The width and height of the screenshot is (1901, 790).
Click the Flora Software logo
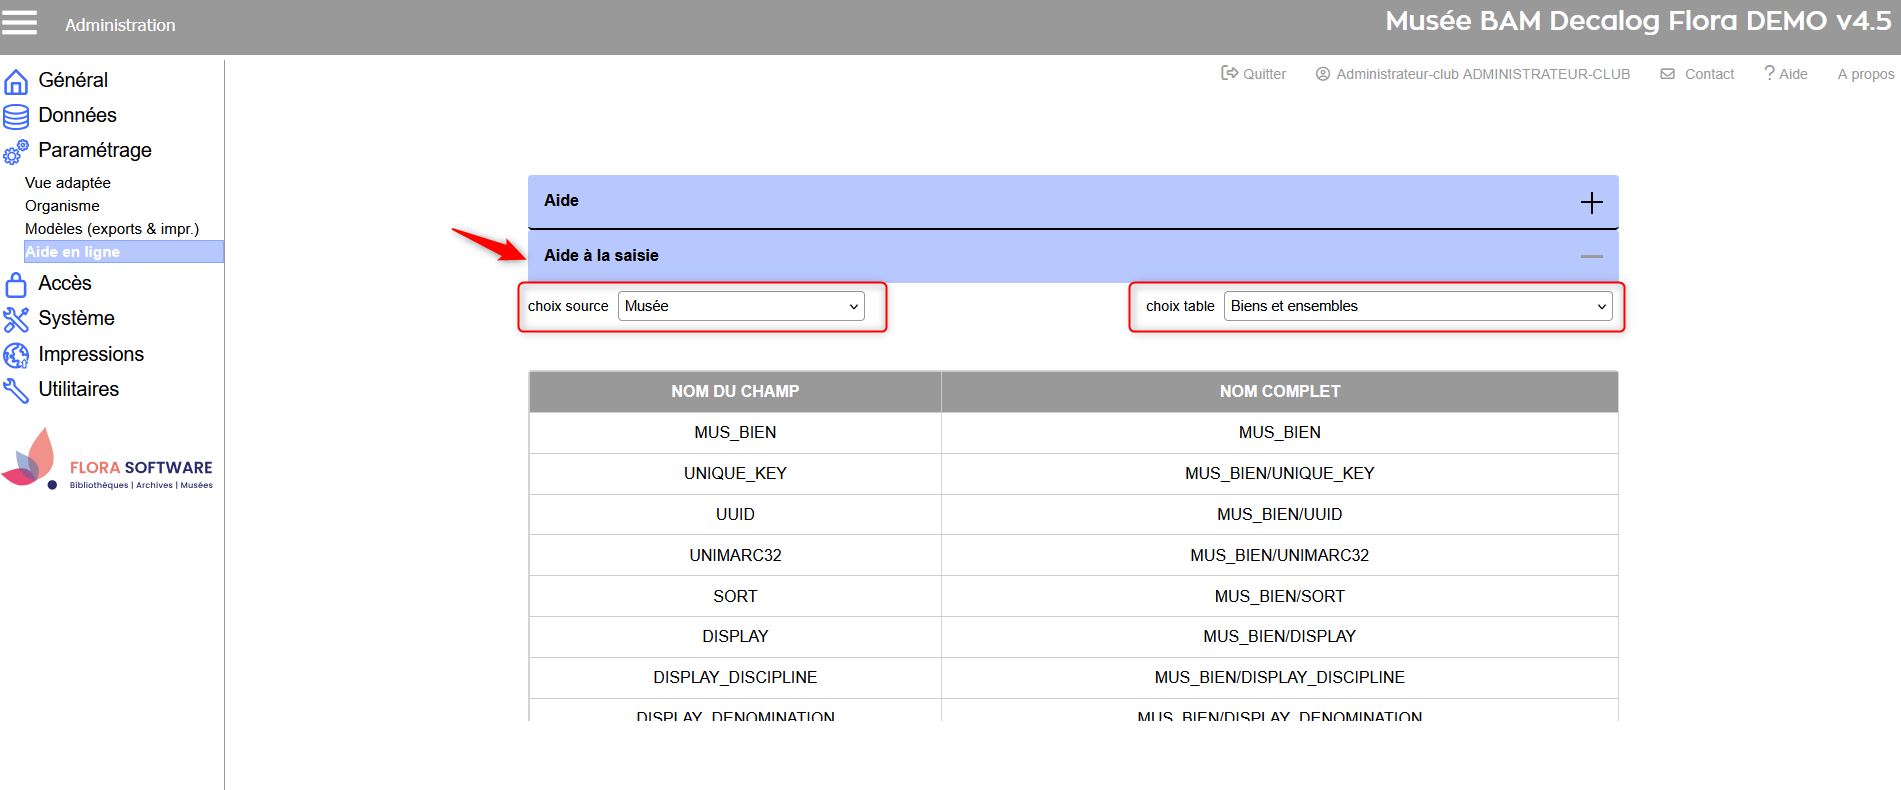(108, 461)
